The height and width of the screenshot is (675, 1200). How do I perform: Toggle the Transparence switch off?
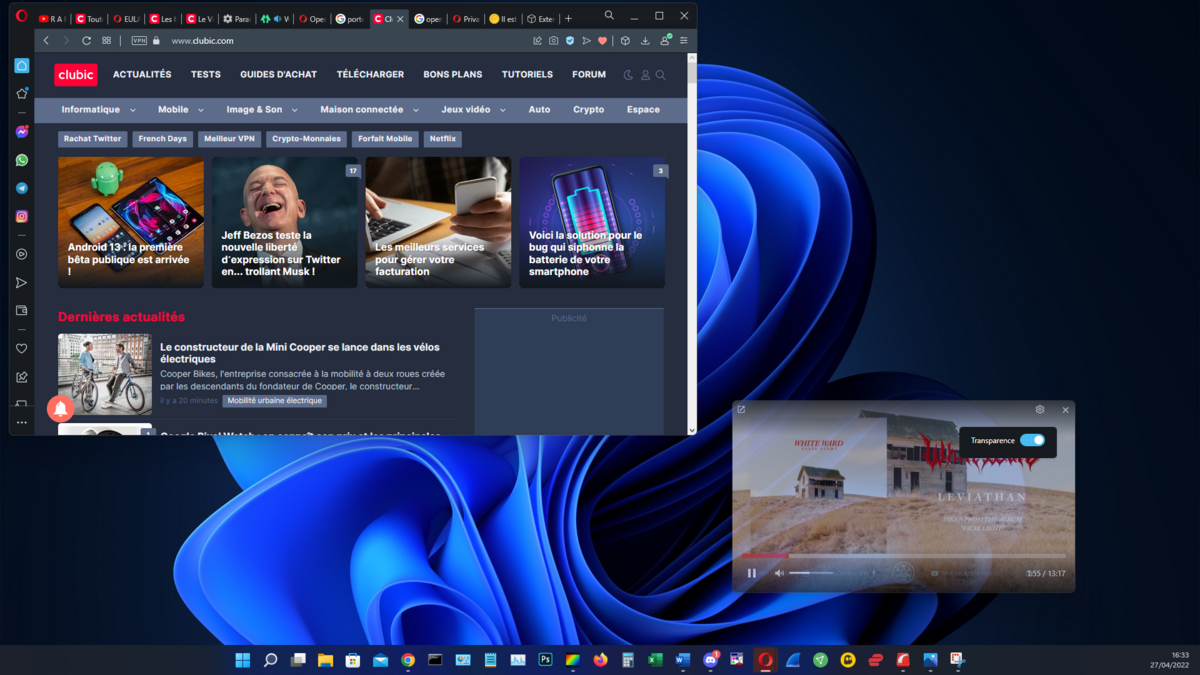pos(1033,440)
